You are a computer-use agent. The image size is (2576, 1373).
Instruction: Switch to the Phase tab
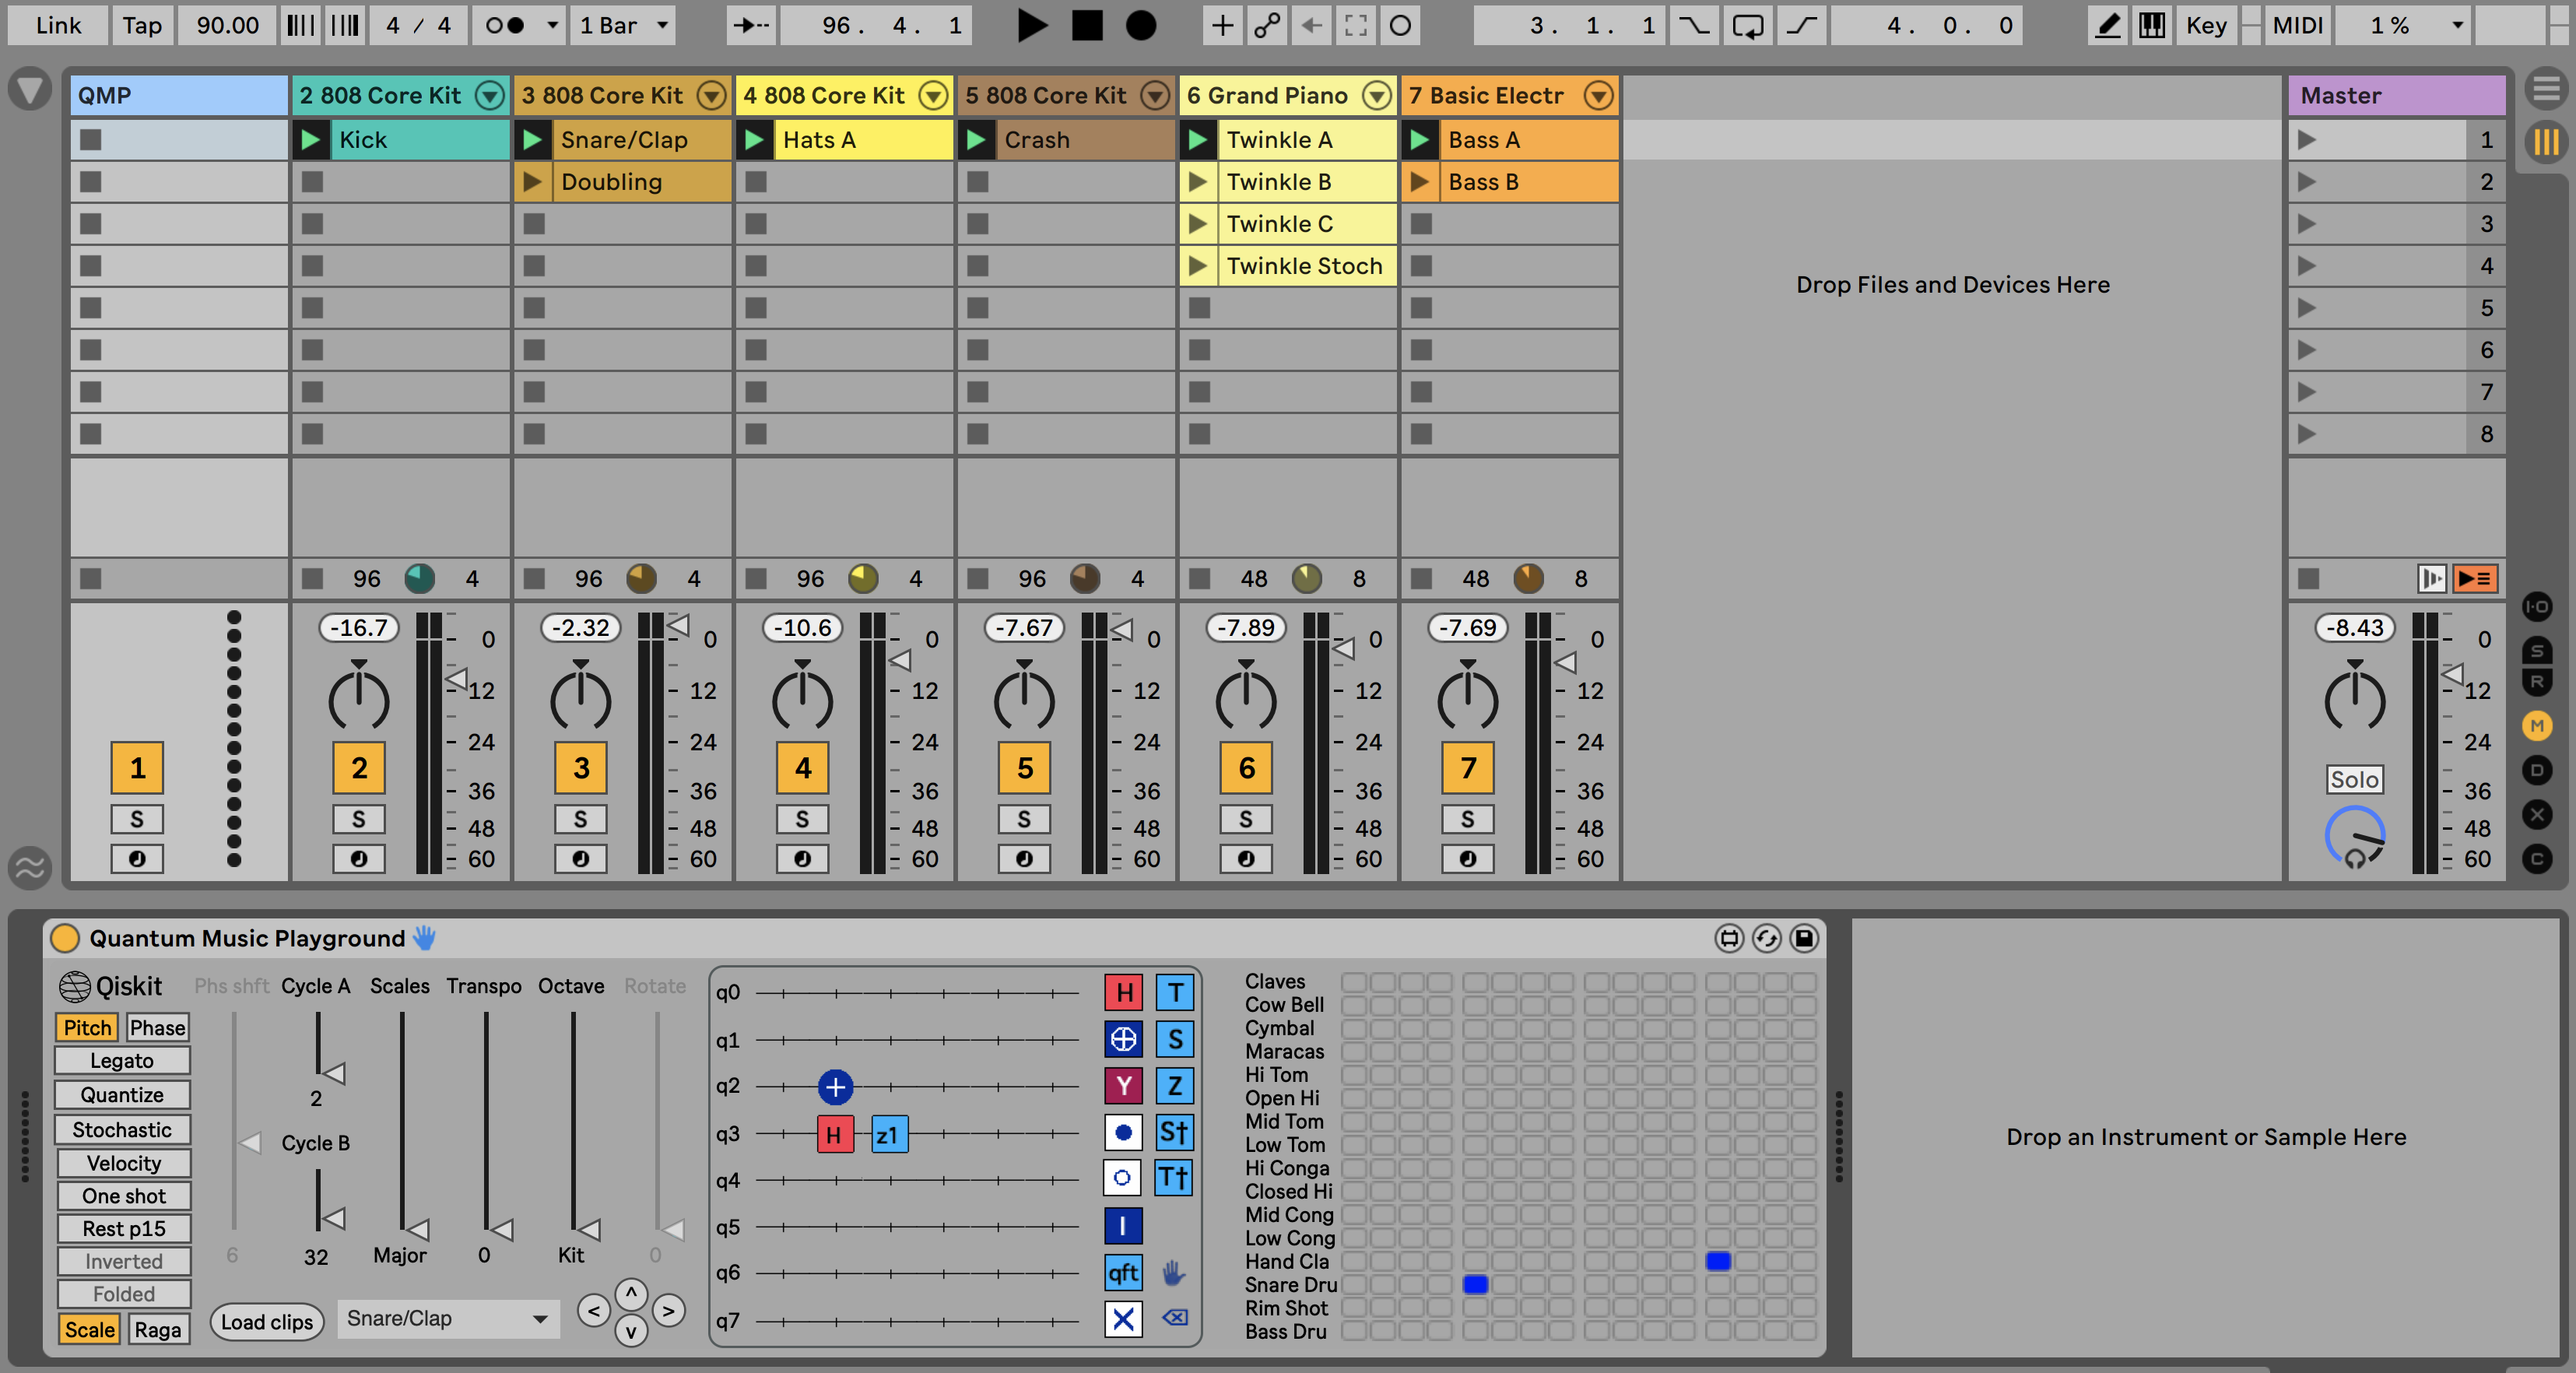(x=157, y=1027)
